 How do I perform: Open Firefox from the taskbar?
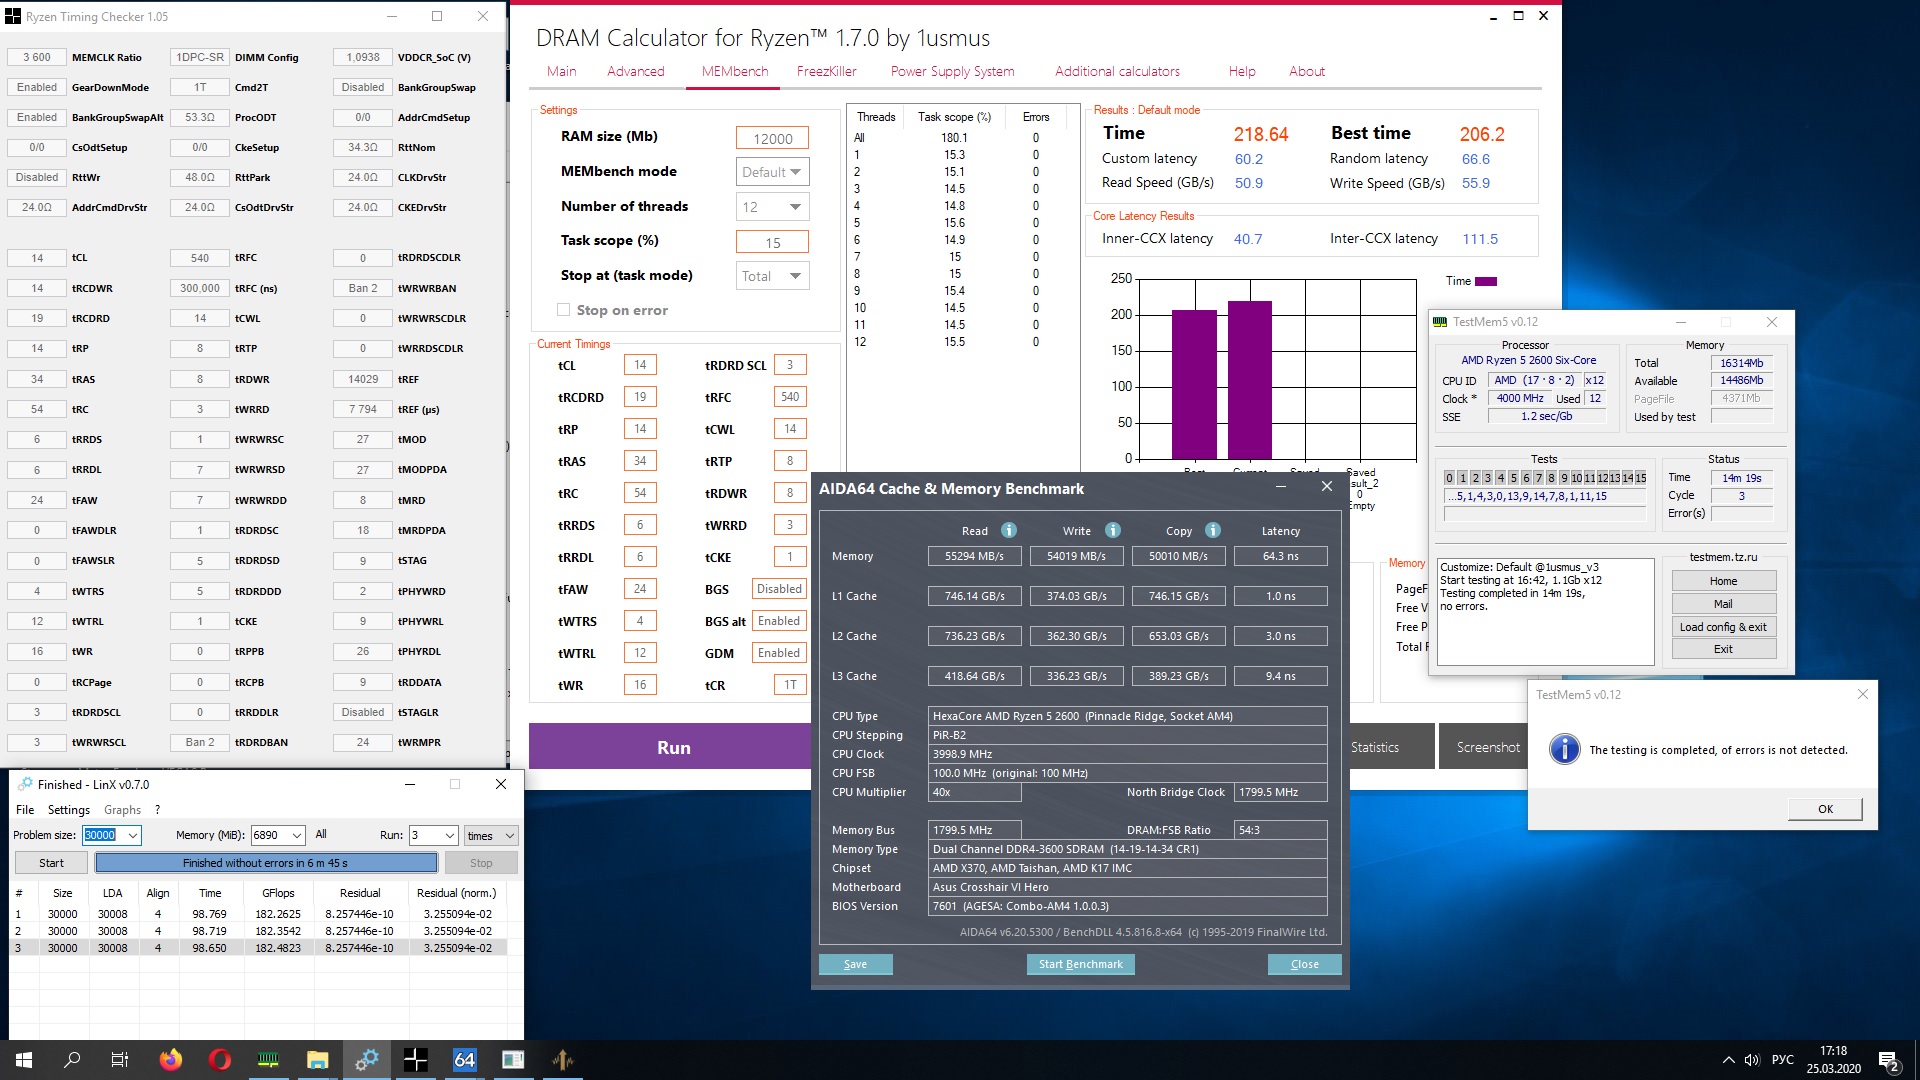[170, 1060]
